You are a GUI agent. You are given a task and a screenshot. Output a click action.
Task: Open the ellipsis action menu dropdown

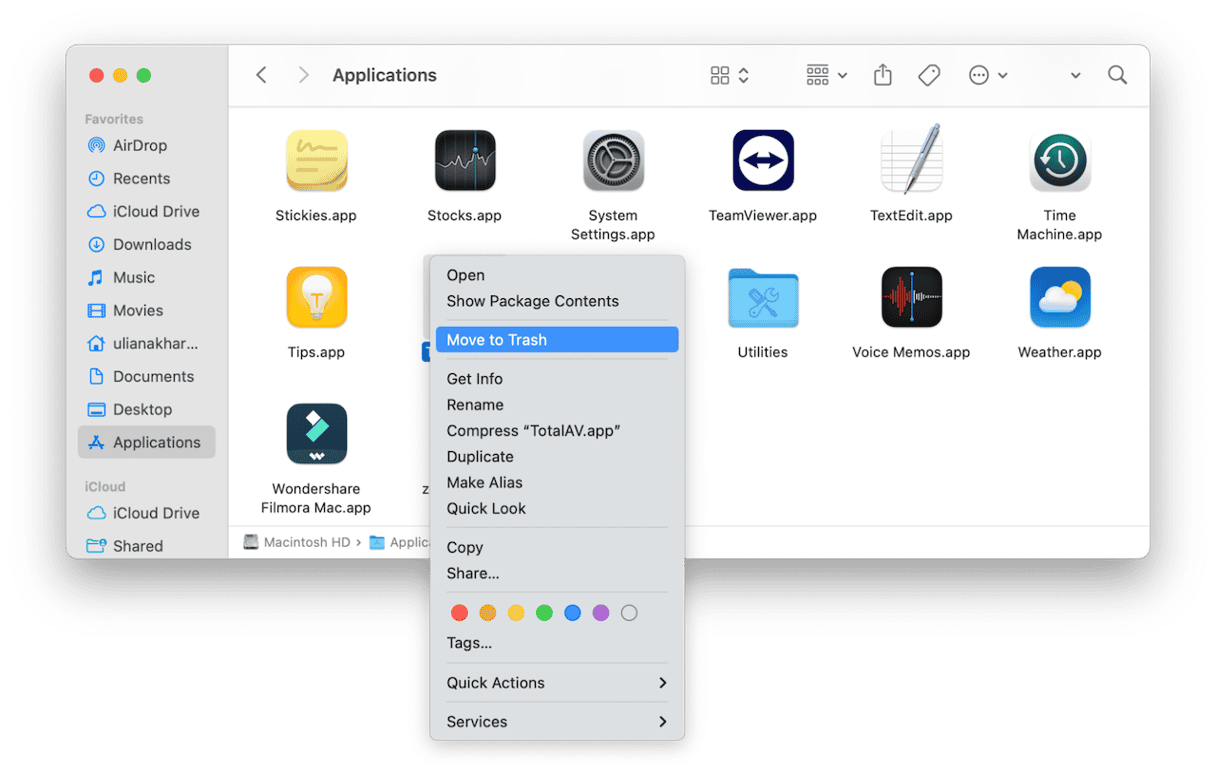[x=988, y=75]
